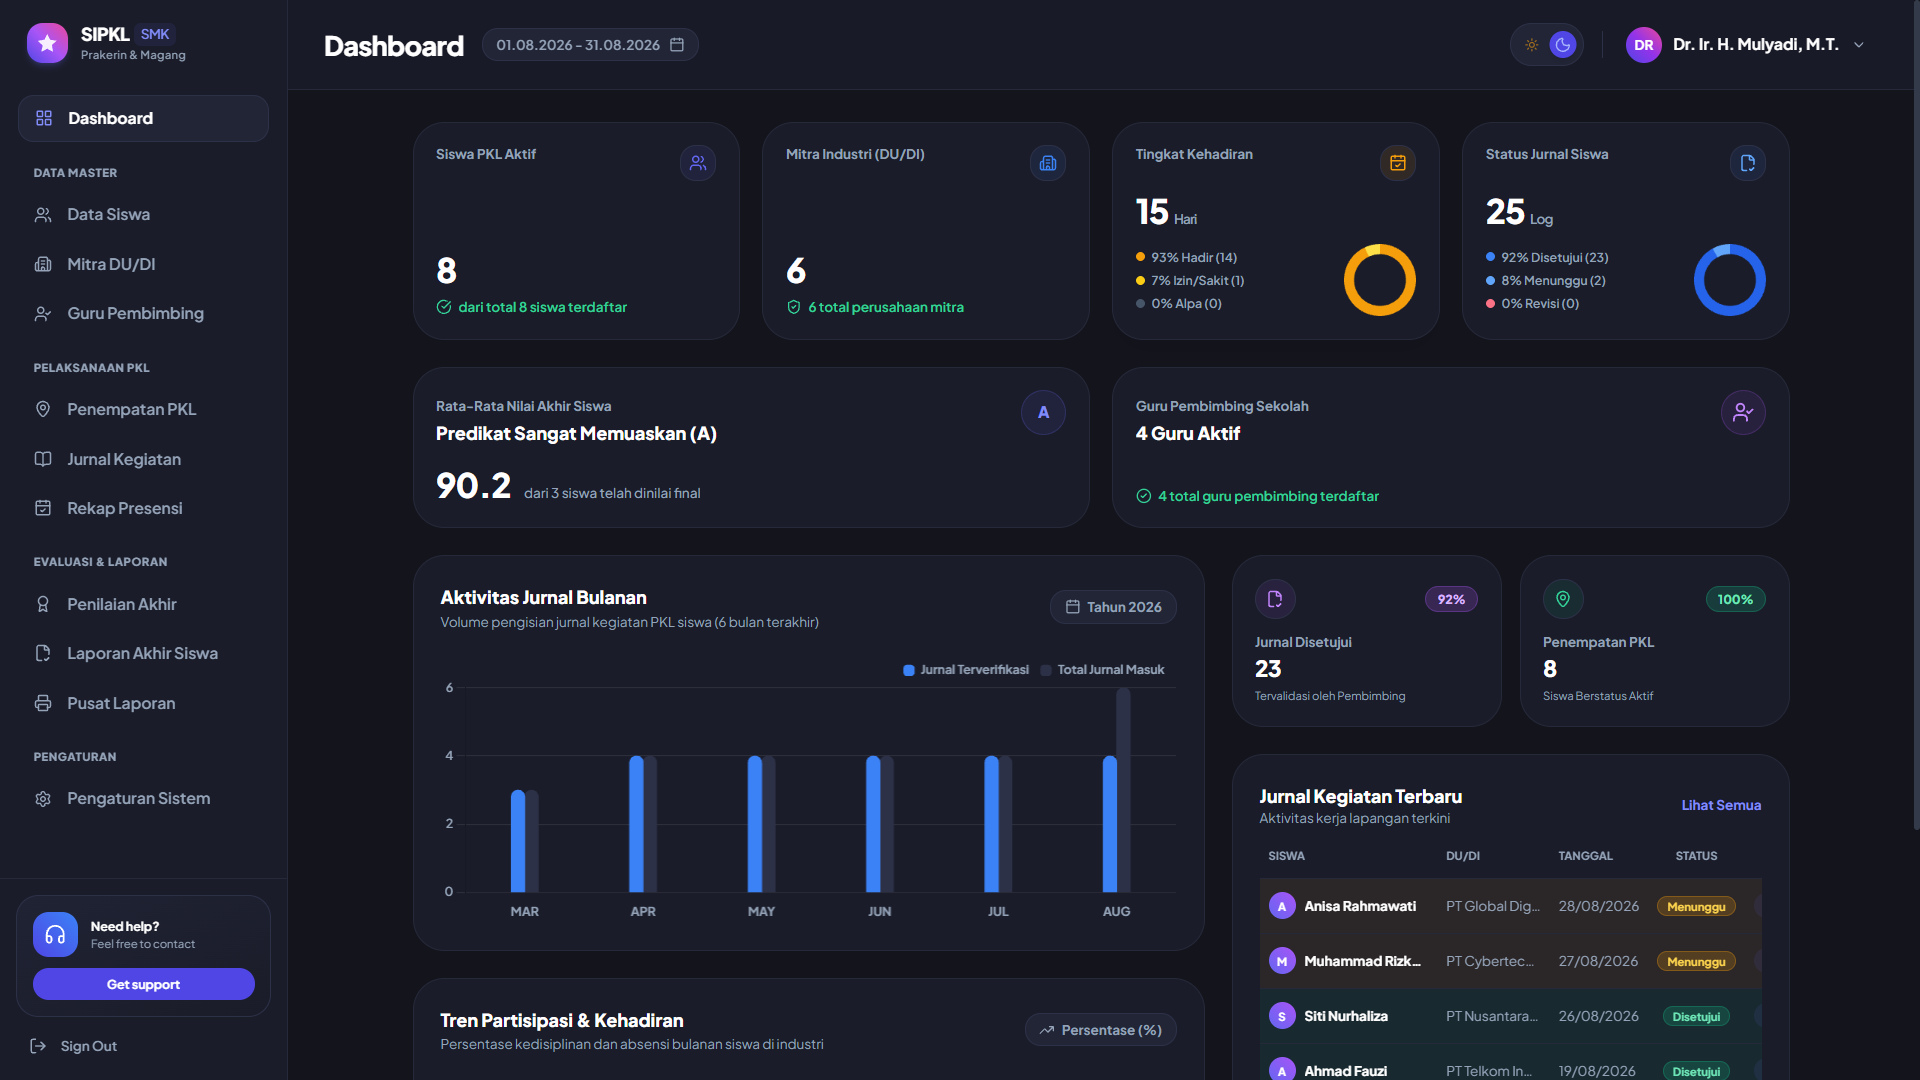This screenshot has height=1080, width=1920.
Task: Click the Status Jurnal Siswa document icon
Action: [1747, 163]
